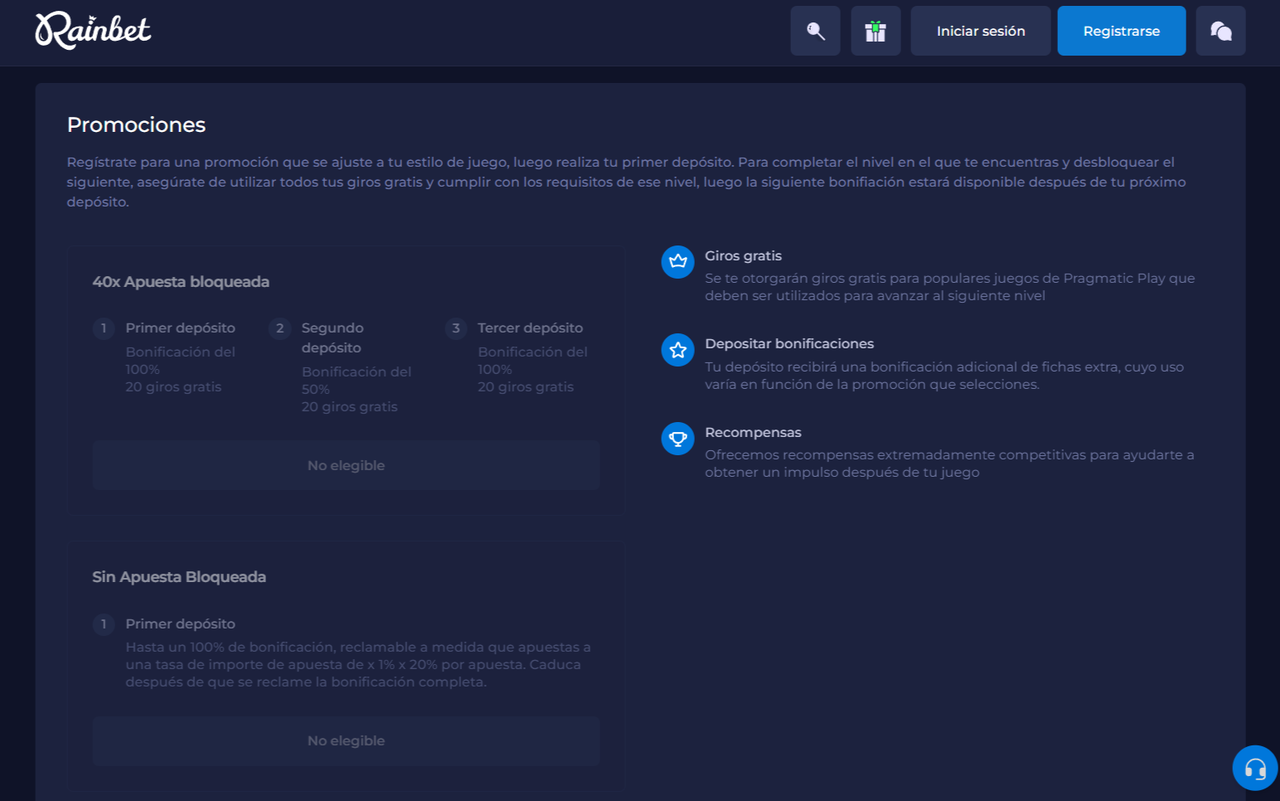Open the headset support widget
Image resolution: width=1280 pixels, height=801 pixels.
pyautogui.click(x=1256, y=769)
